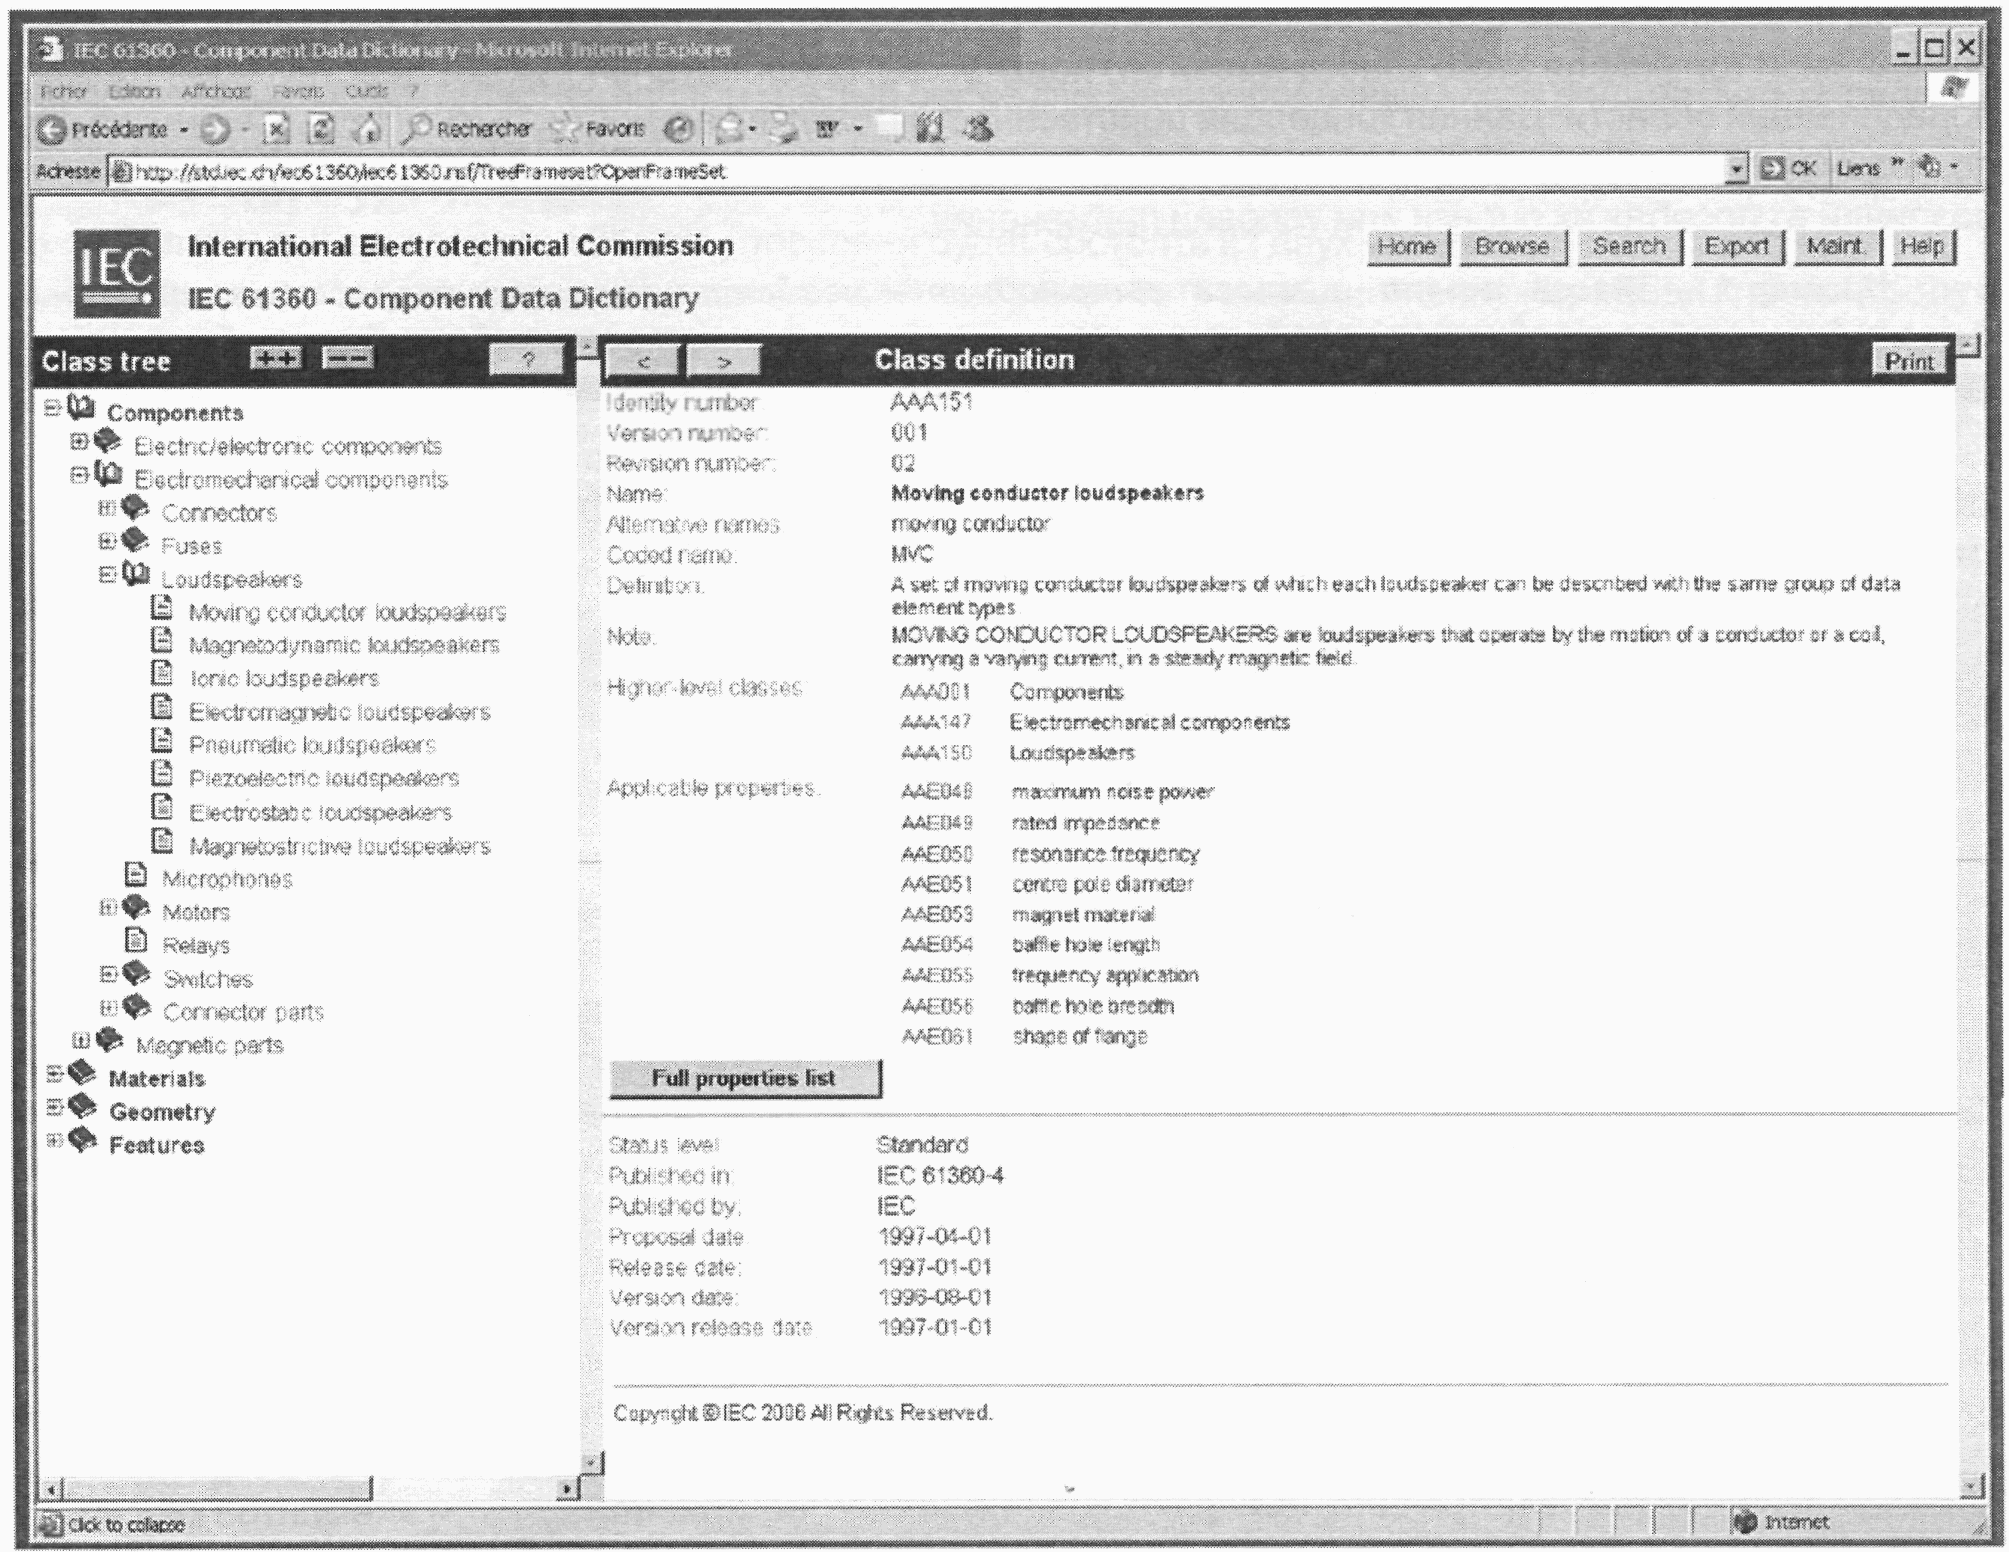Viewport: 2009px width, 1552px height.
Task: Expand all with the ++ button
Action: (x=276, y=358)
